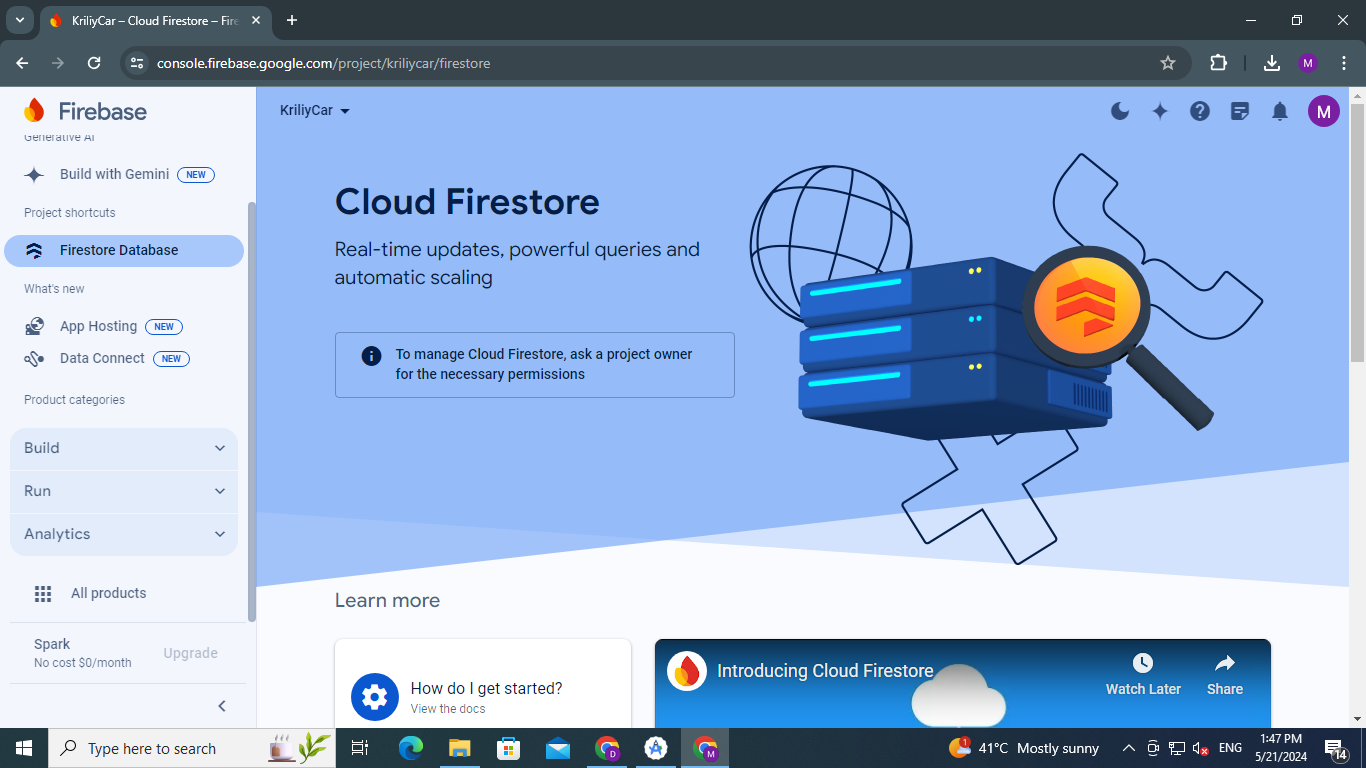Click the Firebase logo in sidebar
The image size is (1366, 768).
(x=85, y=111)
